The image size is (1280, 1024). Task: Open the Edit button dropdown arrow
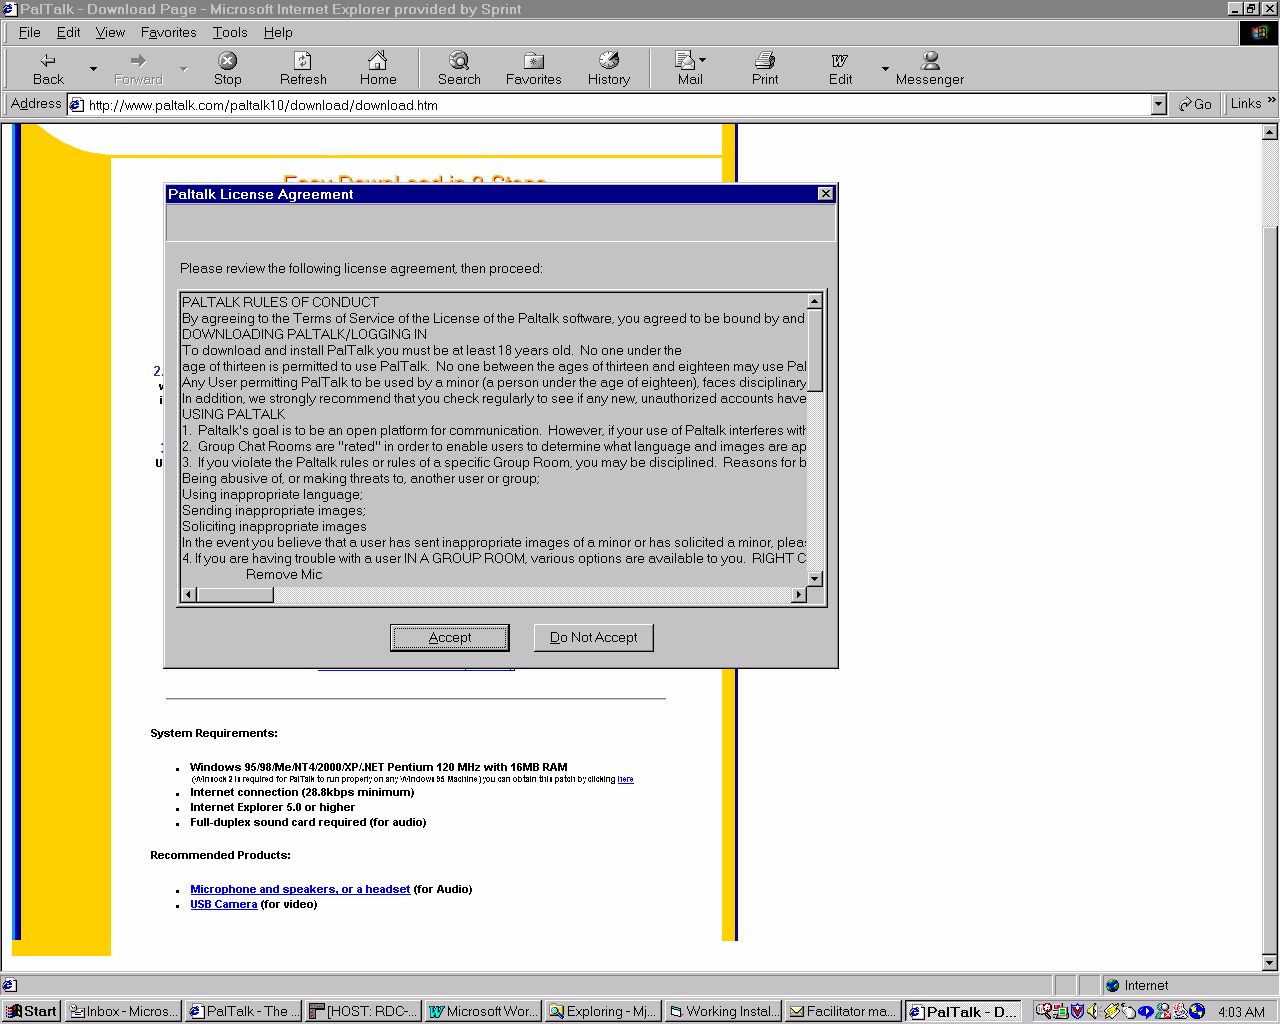pos(885,69)
